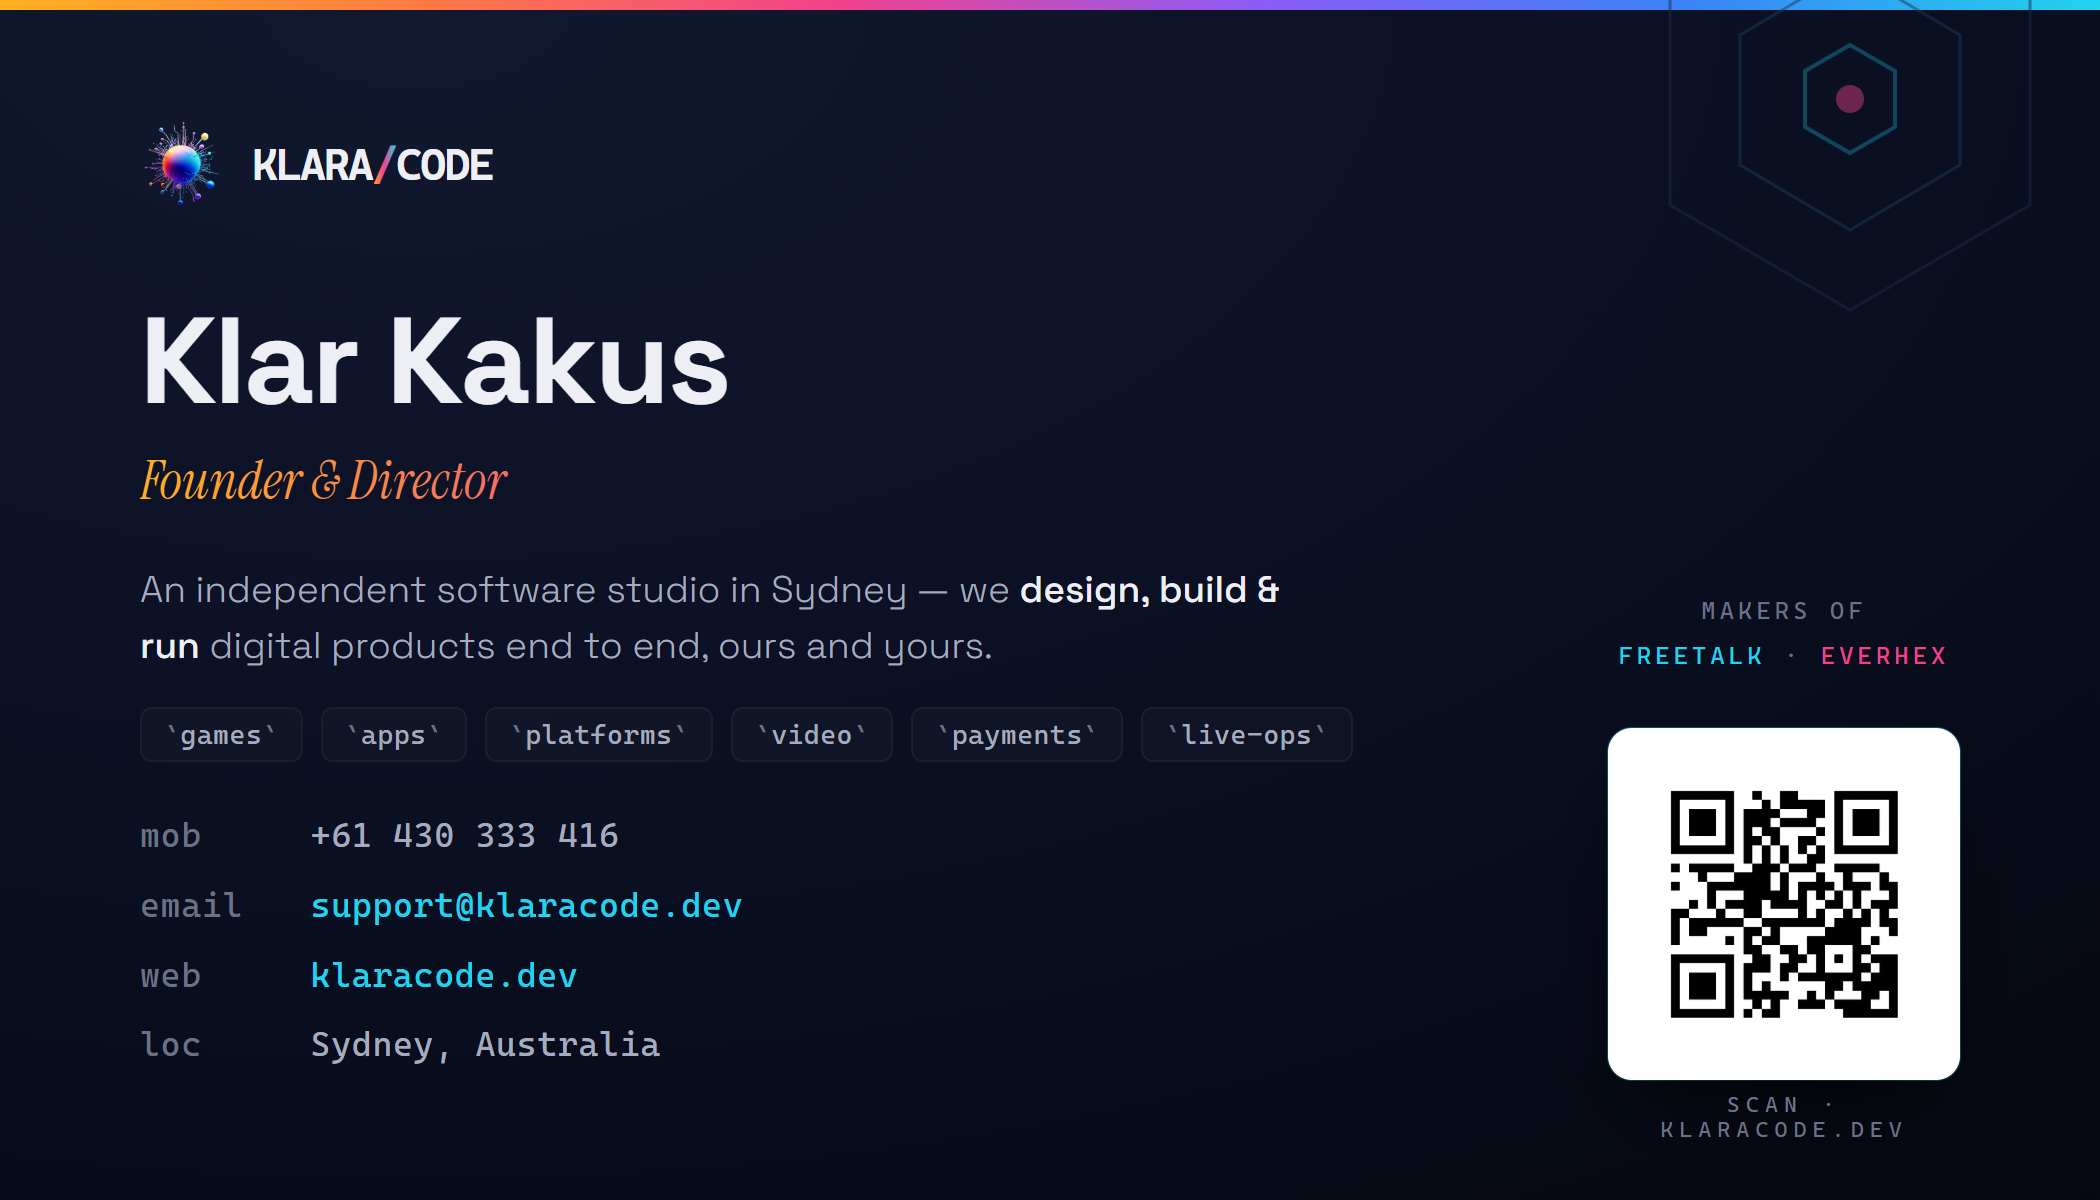The width and height of the screenshot is (2100, 1200).
Task: Click the Klar Kakus name heading
Action: (435, 361)
